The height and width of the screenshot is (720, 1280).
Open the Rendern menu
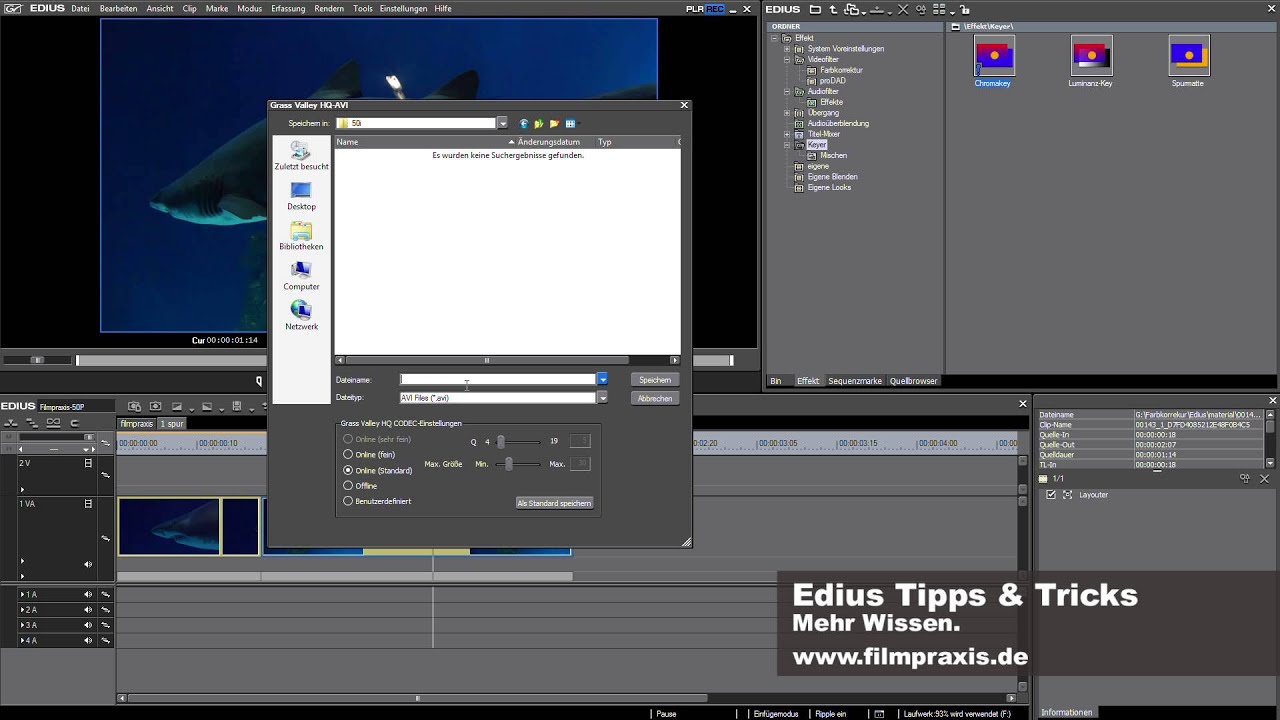pos(329,8)
